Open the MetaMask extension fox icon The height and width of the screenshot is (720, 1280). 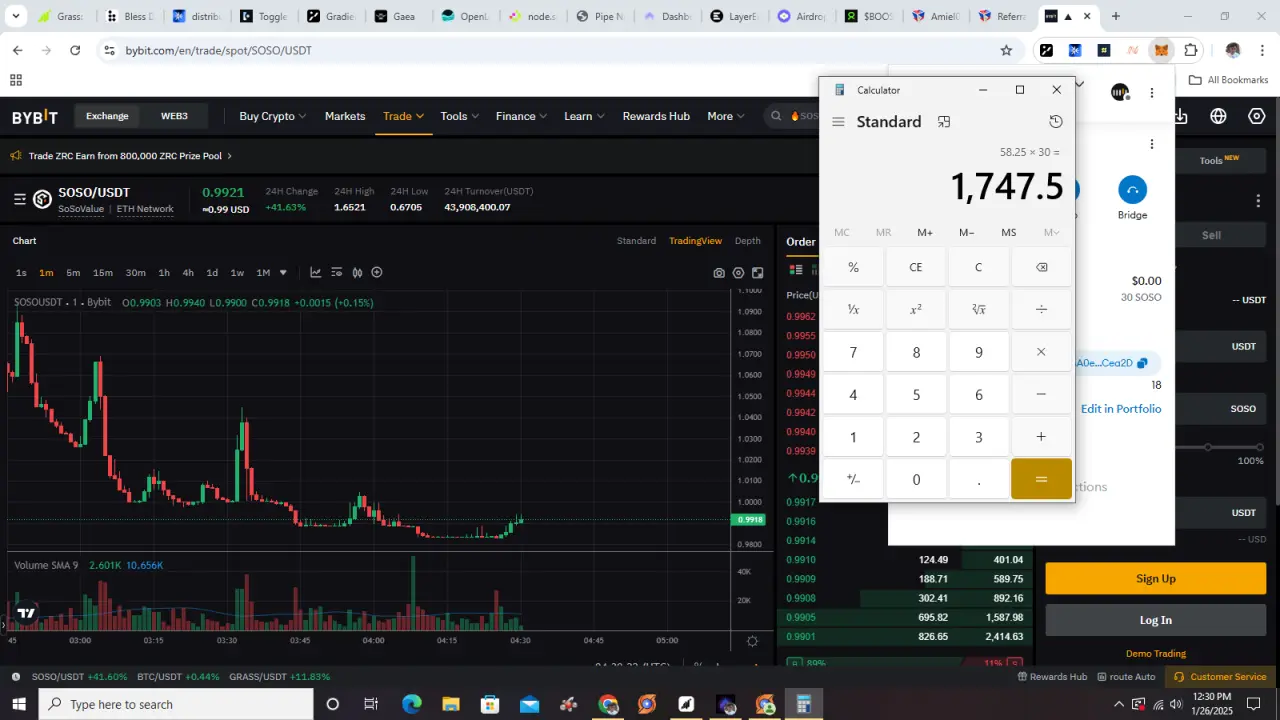point(1161,50)
